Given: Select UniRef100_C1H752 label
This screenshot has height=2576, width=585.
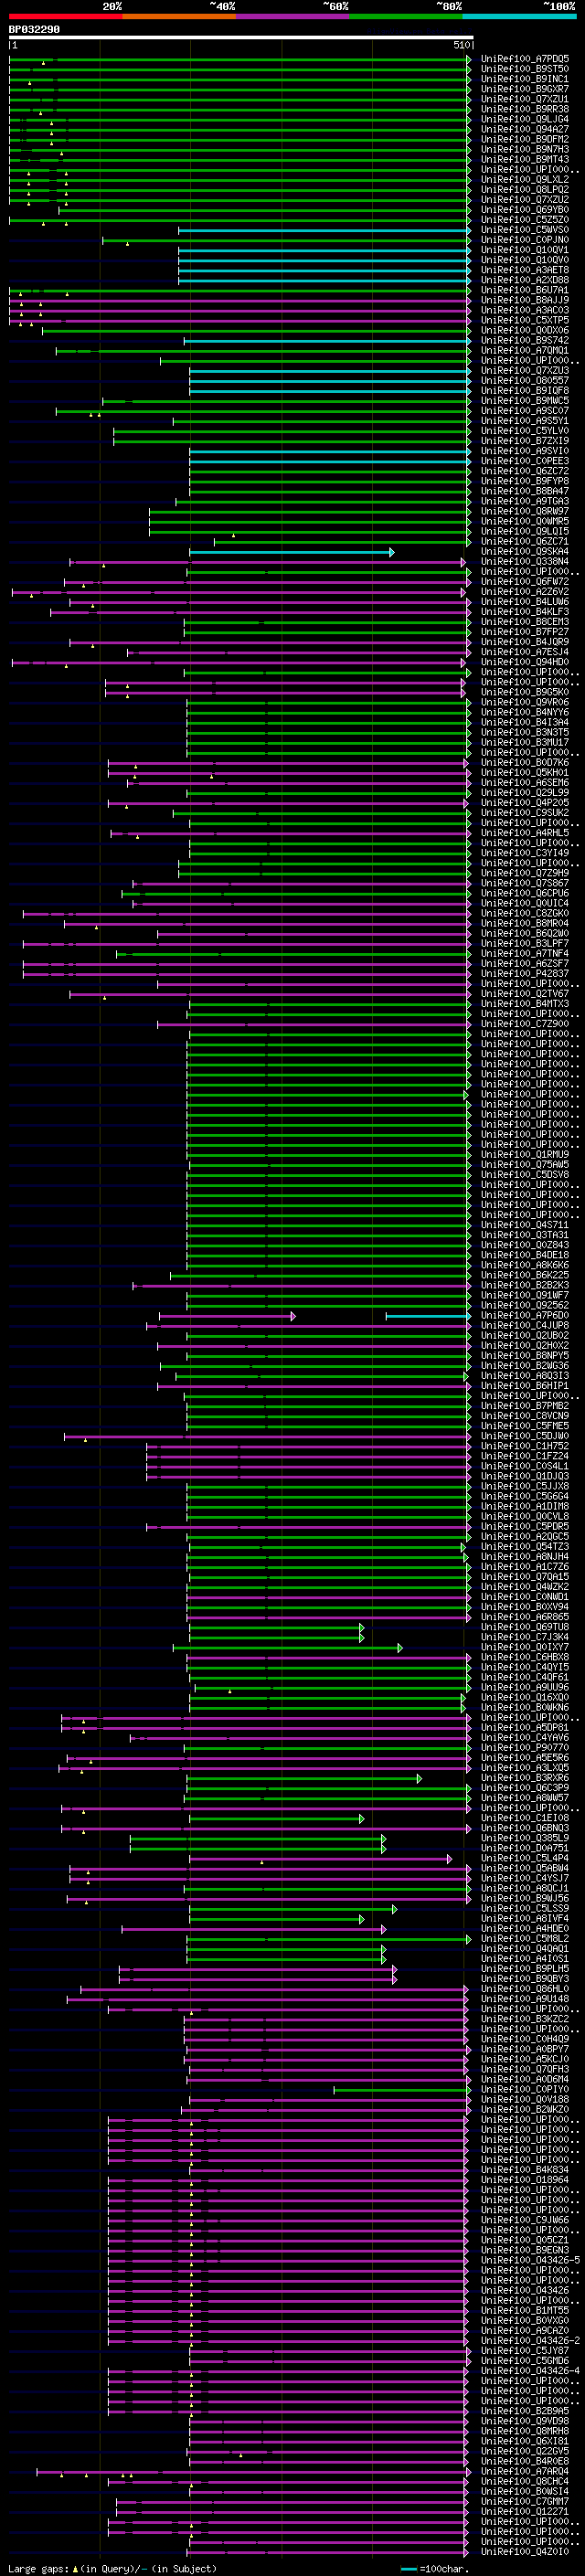Looking at the screenshot, I should [525, 1446].
